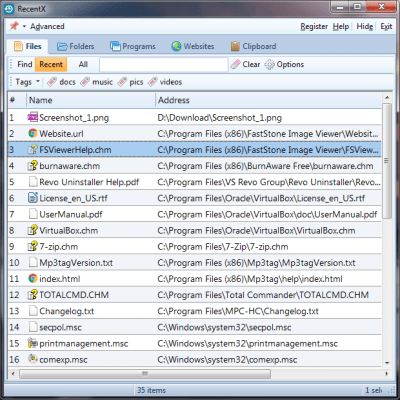Click the Programs tab icon
Screen dimensions: 400x400
click(115, 46)
